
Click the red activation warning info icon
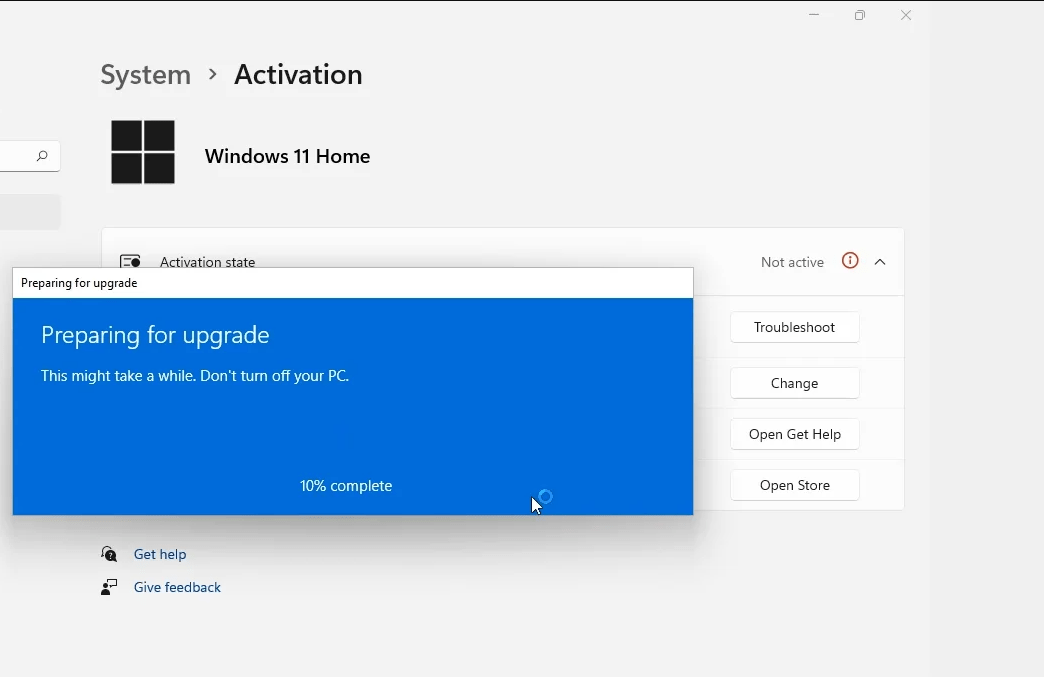pyautogui.click(x=850, y=260)
